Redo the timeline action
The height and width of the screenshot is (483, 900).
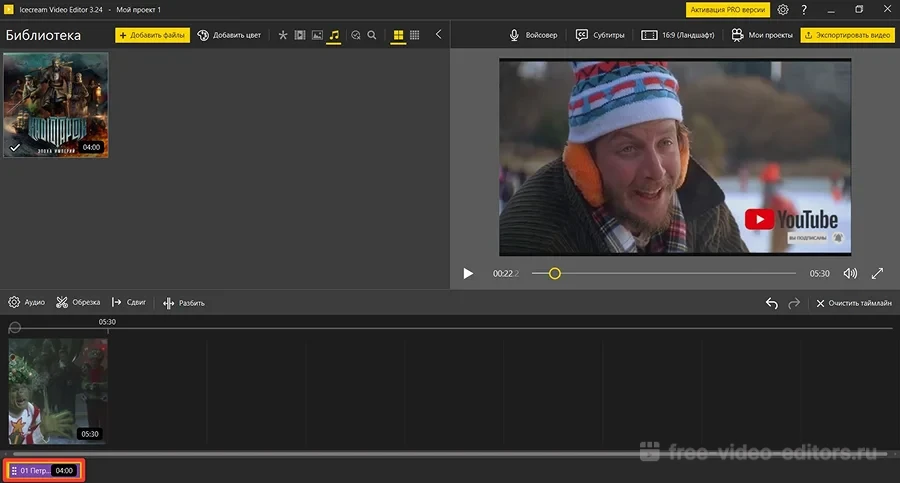[794, 303]
